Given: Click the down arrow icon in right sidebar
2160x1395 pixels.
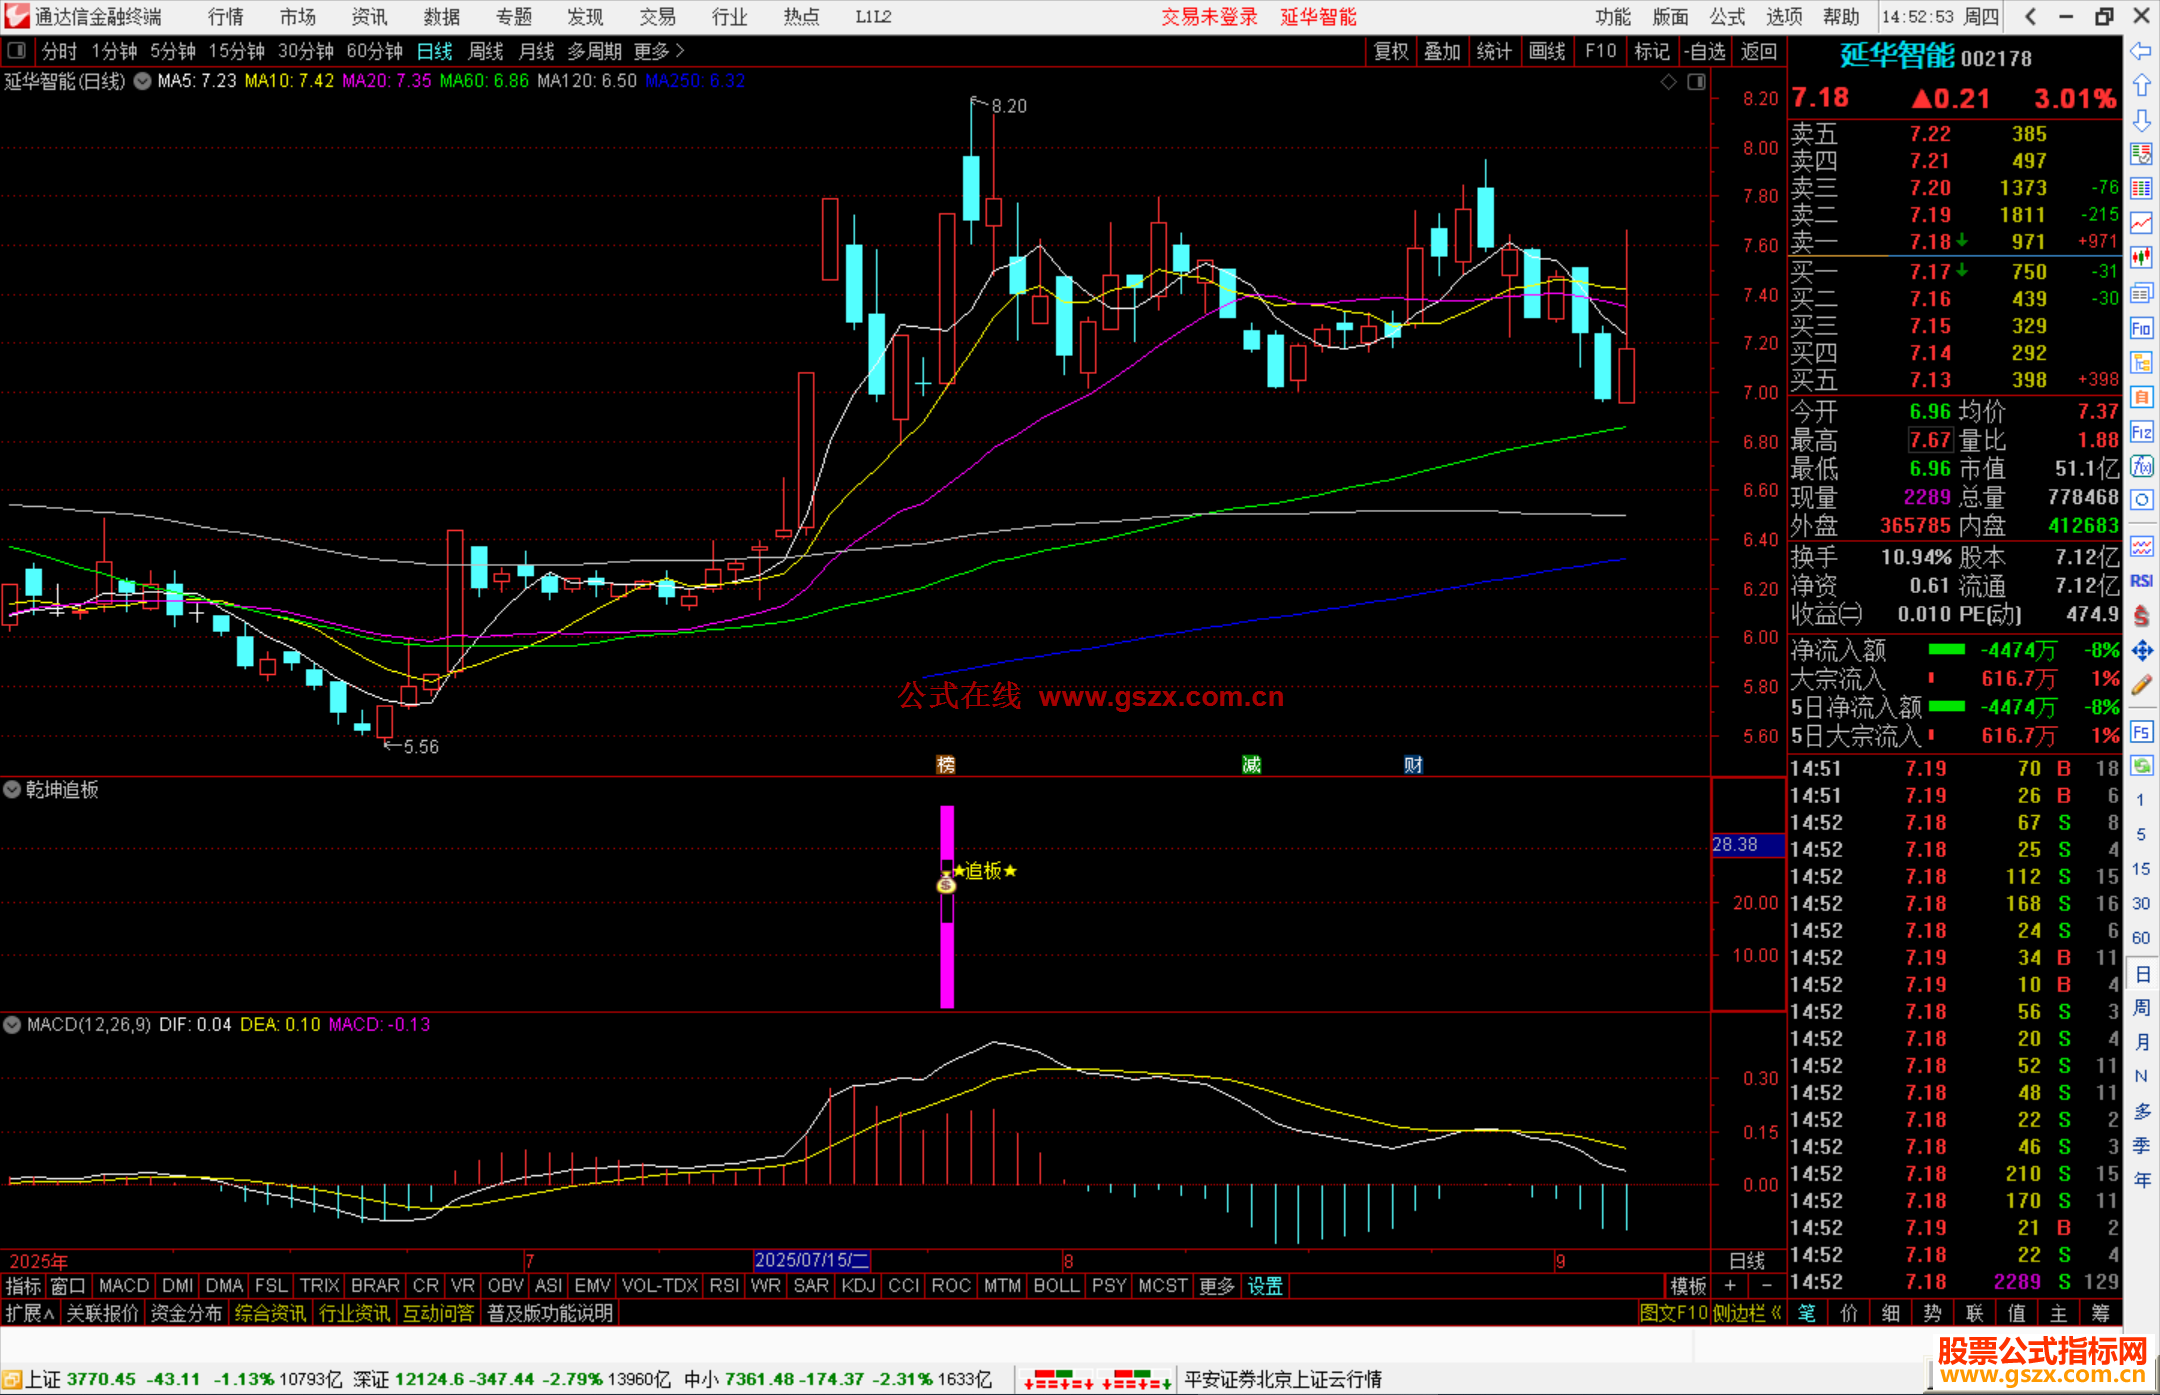Looking at the screenshot, I should click(2141, 120).
